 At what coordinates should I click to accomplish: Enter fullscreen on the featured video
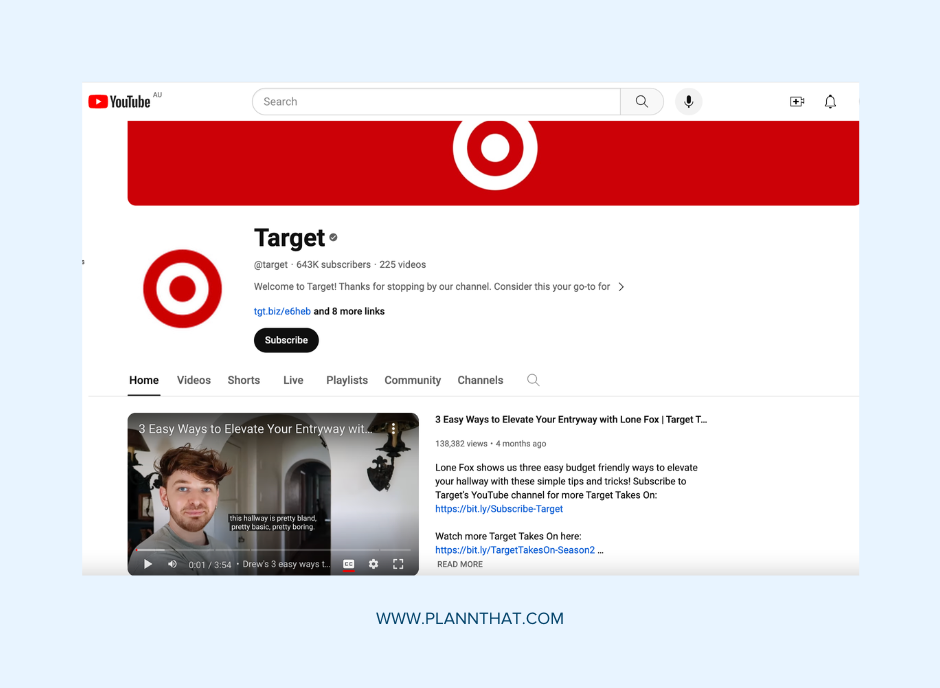[x=398, y=564]
